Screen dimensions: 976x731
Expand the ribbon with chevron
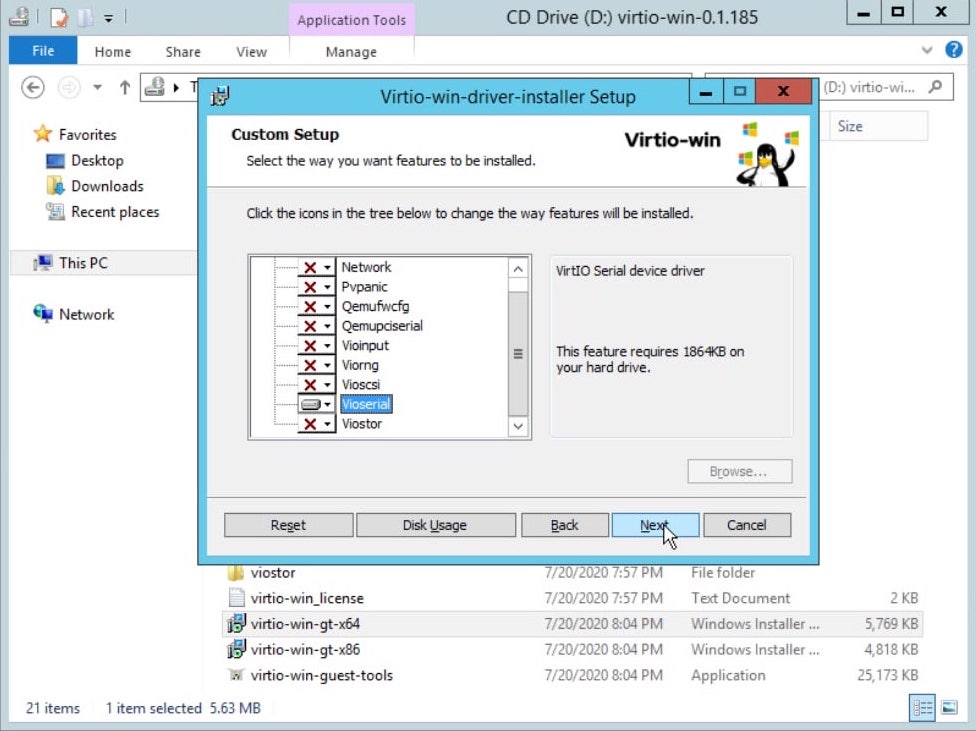tap(927, 50)
